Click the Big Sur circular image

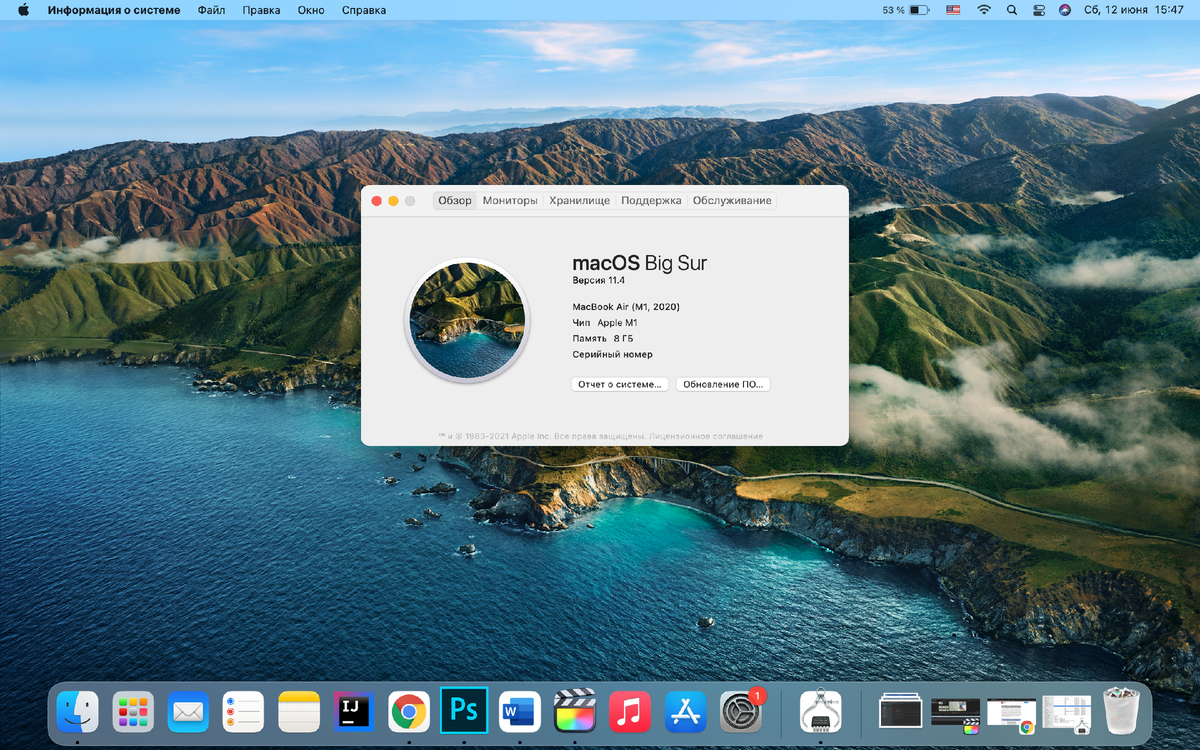(467, 320)
